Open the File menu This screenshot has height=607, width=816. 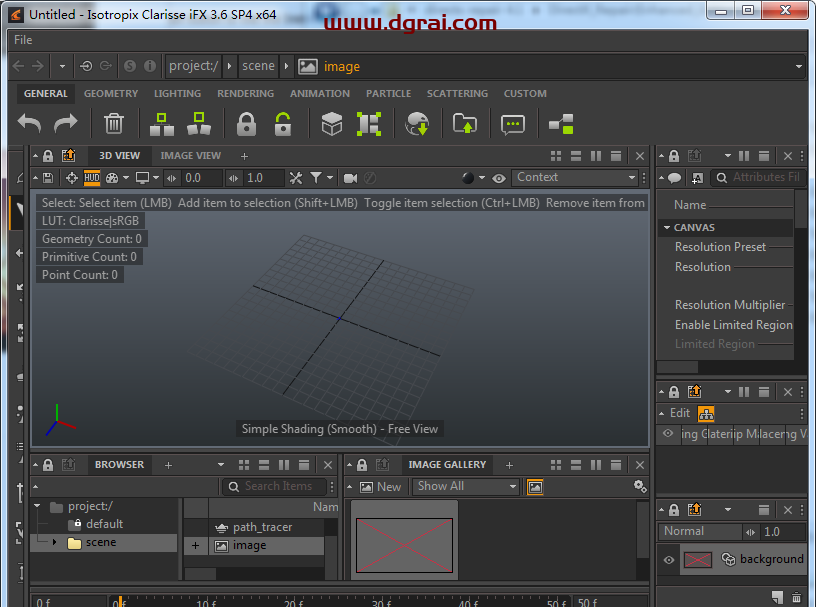(x=22, y=40)
